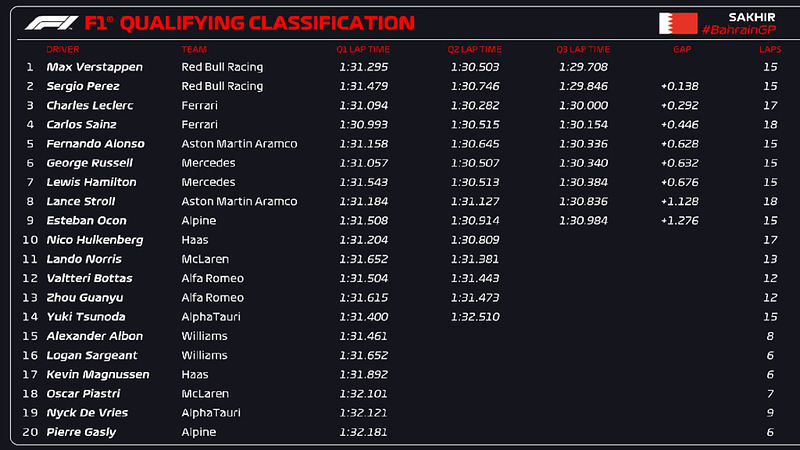Click the TEAM column header
Image resolution: width=800 pixels, height=450 pixels.
[x=194, y=49]
